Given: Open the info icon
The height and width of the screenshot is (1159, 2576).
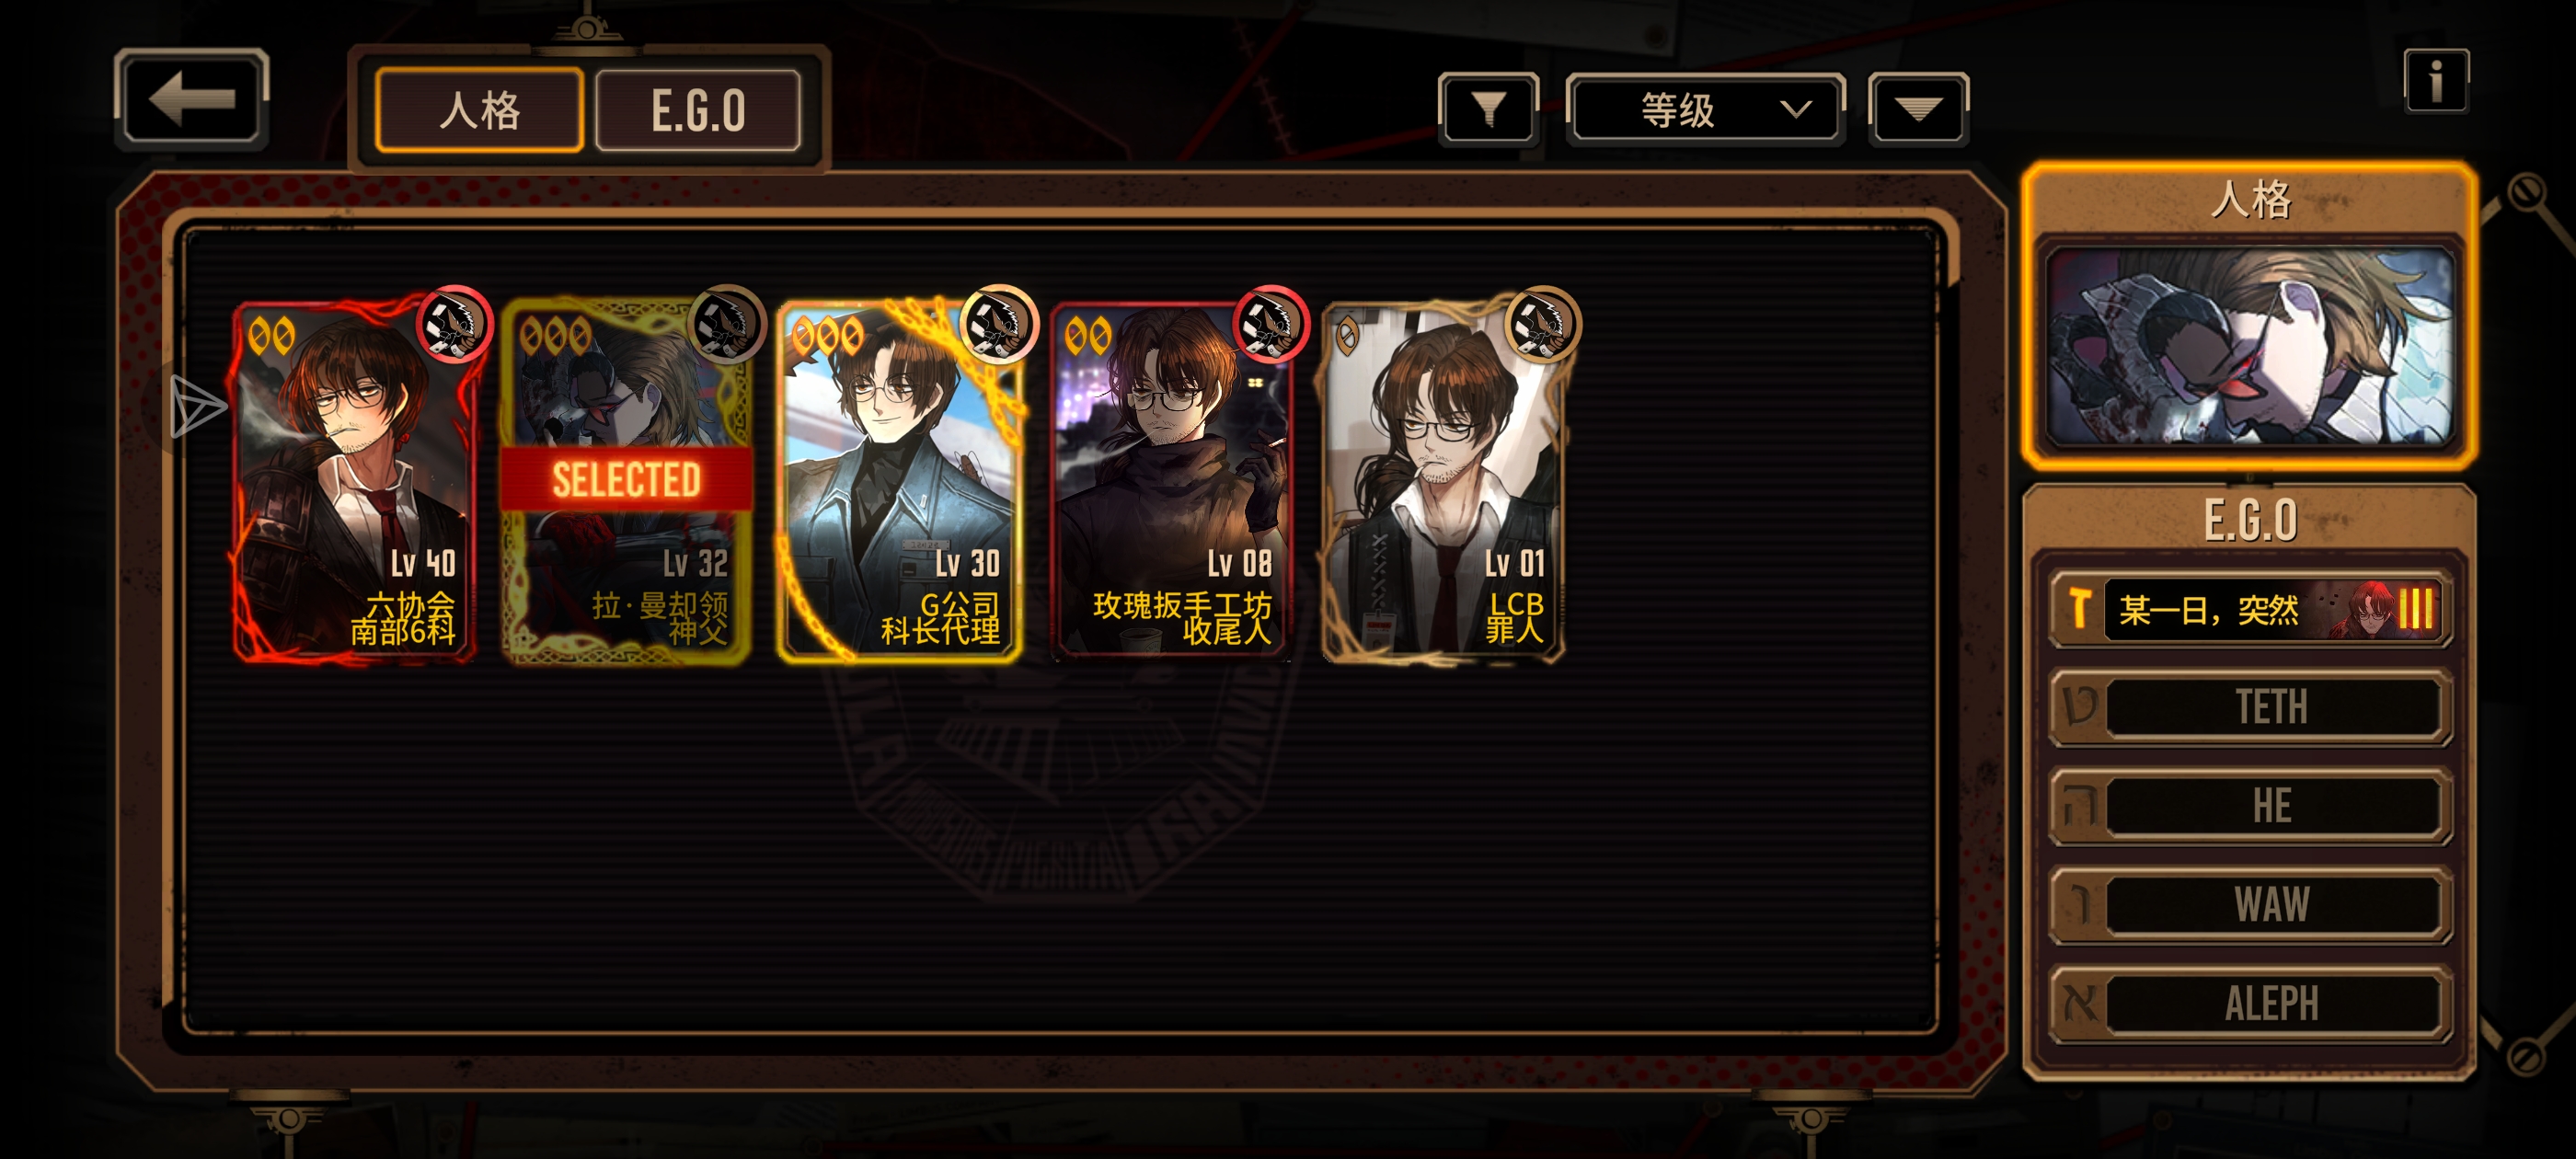Looking at the screenshot, I should click(2436, 81).
